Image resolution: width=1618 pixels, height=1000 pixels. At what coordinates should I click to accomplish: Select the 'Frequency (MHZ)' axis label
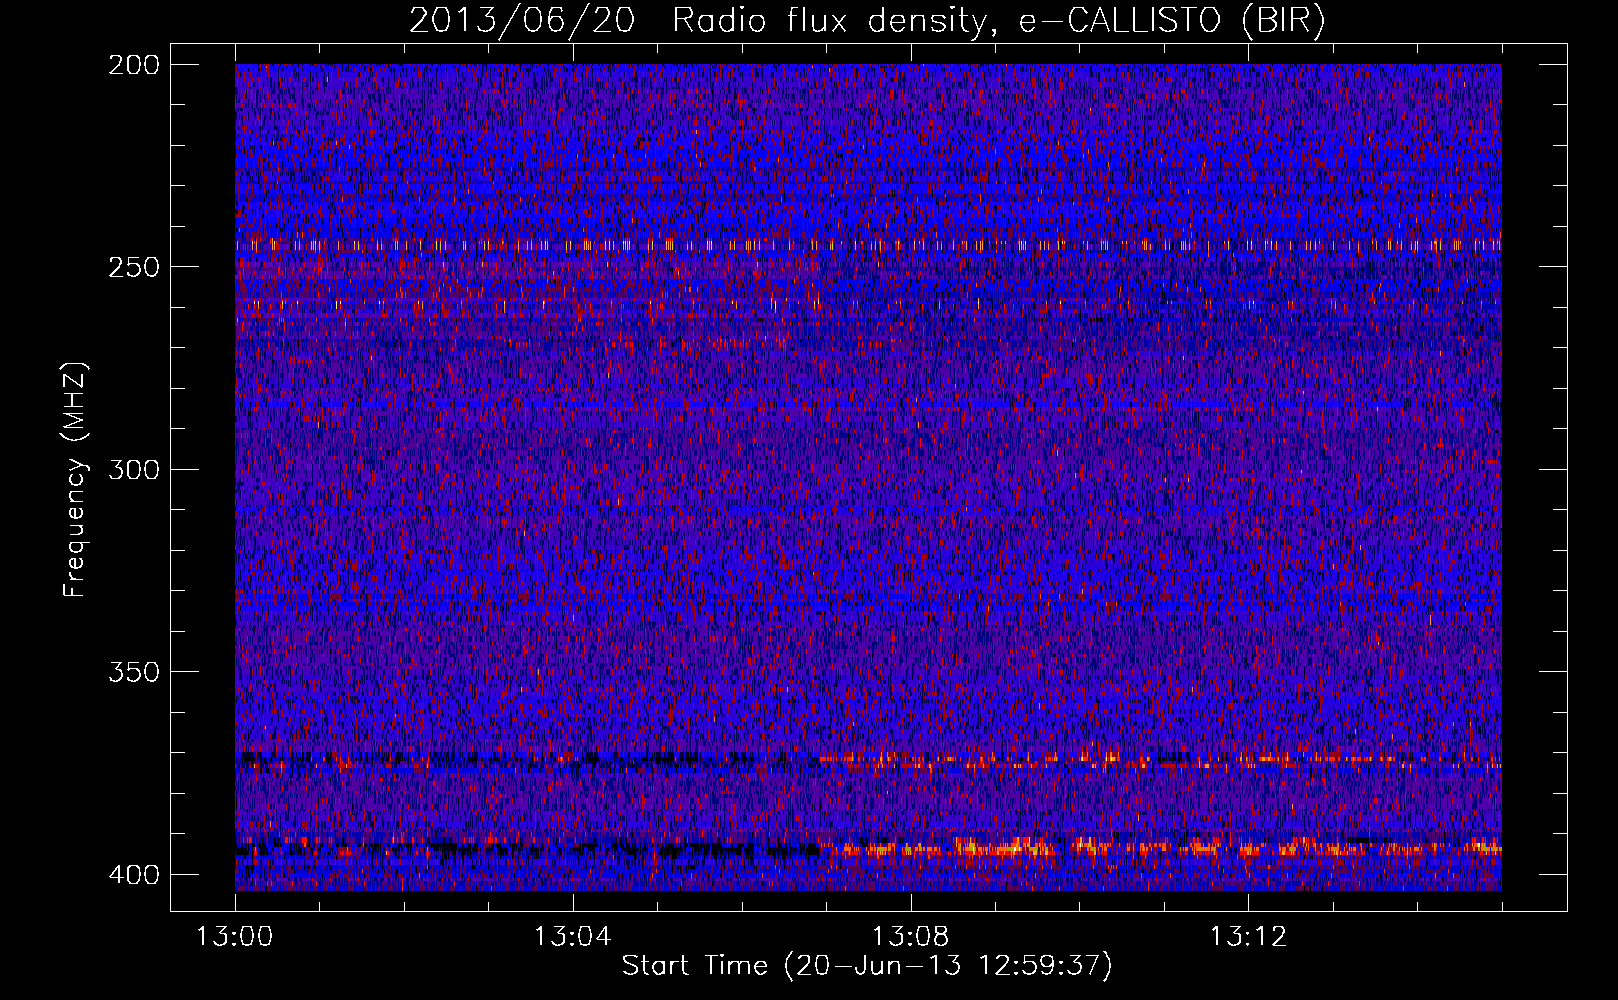pos(75,480)
